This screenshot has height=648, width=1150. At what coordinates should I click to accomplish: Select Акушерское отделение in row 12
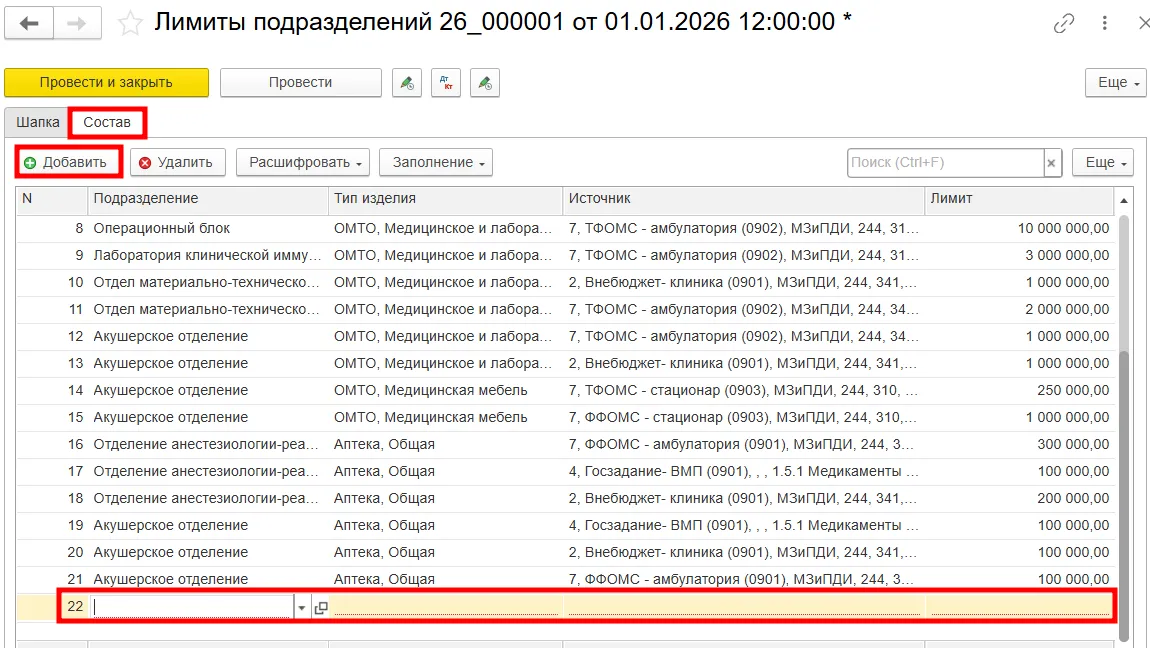pyautogui.click(x=208, y=336)
